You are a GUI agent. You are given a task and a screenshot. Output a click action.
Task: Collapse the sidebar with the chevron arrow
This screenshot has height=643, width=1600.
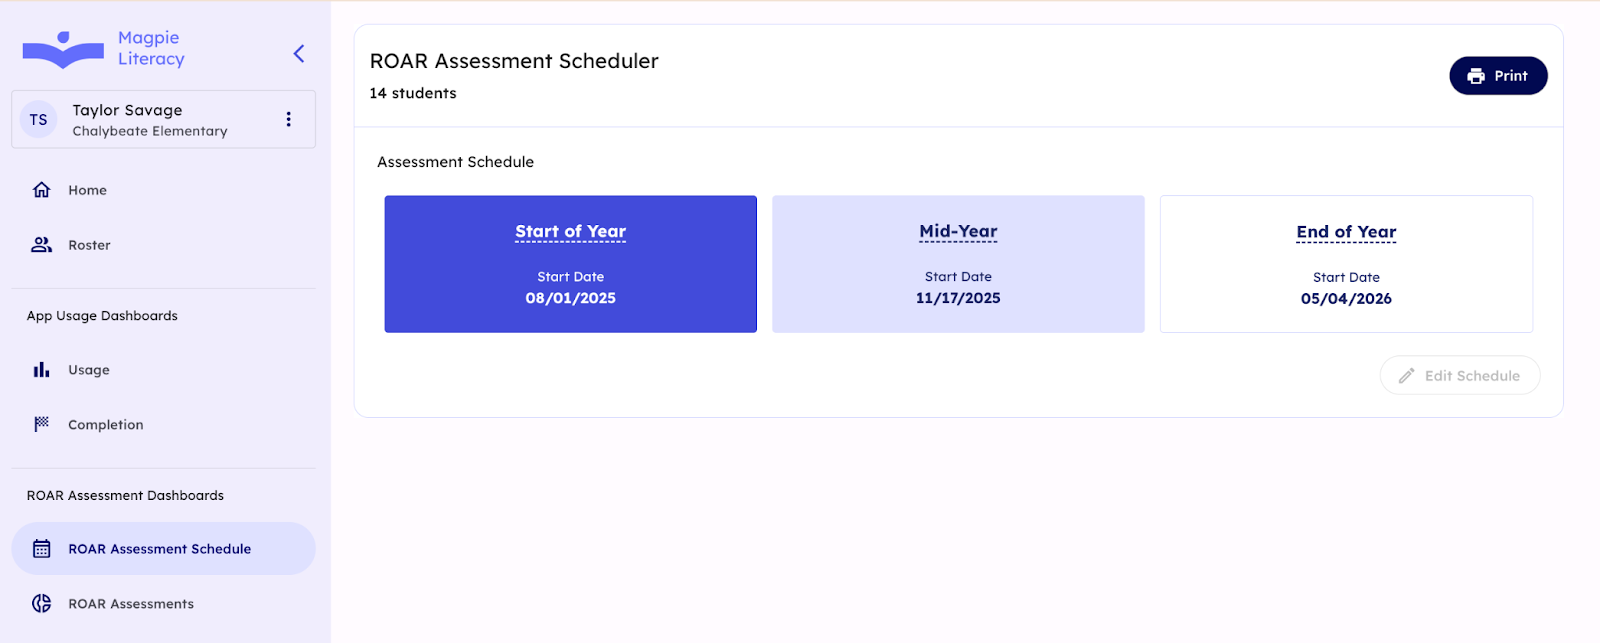(x=298, y=54)
